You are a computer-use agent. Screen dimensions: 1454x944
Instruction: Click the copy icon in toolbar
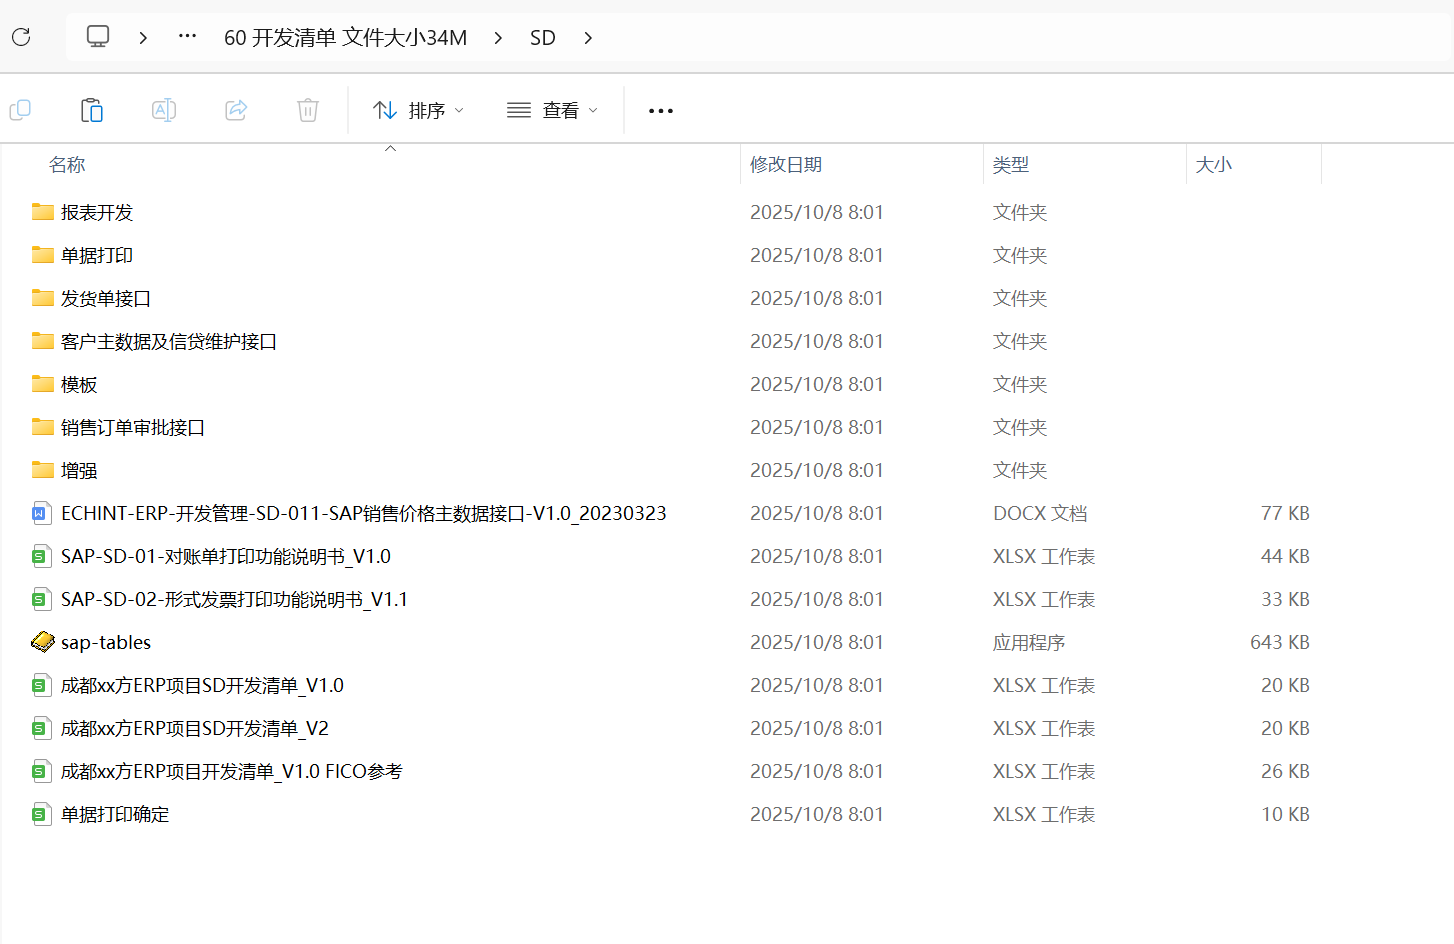(20, 110)
